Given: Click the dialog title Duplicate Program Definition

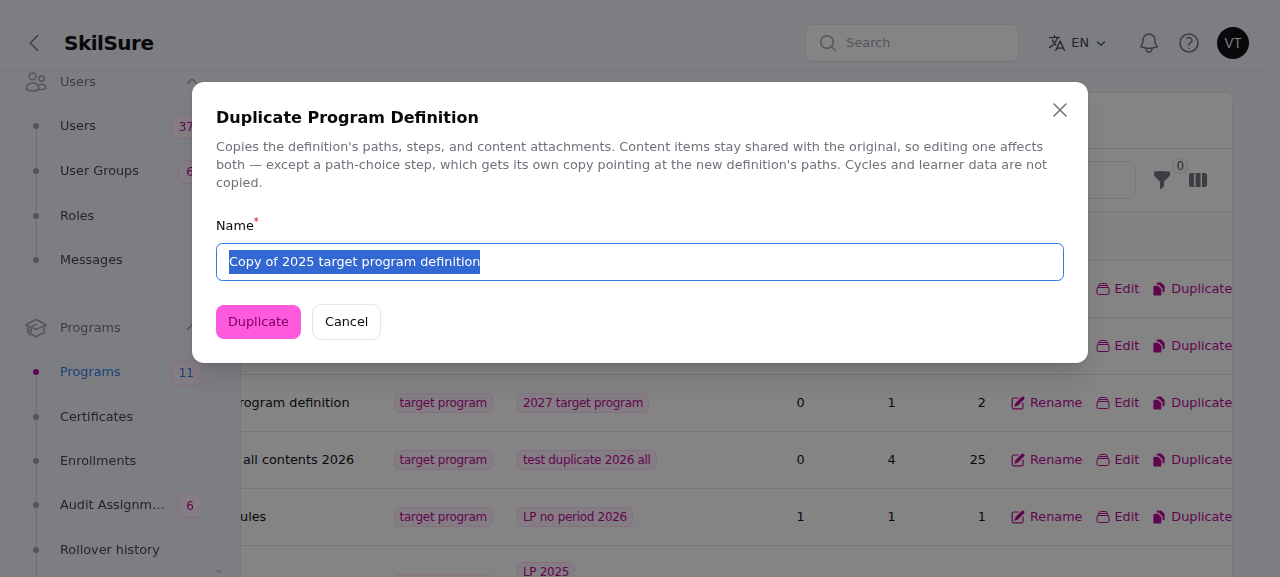Looking at the screenshot, I should [x=347, y=117].
